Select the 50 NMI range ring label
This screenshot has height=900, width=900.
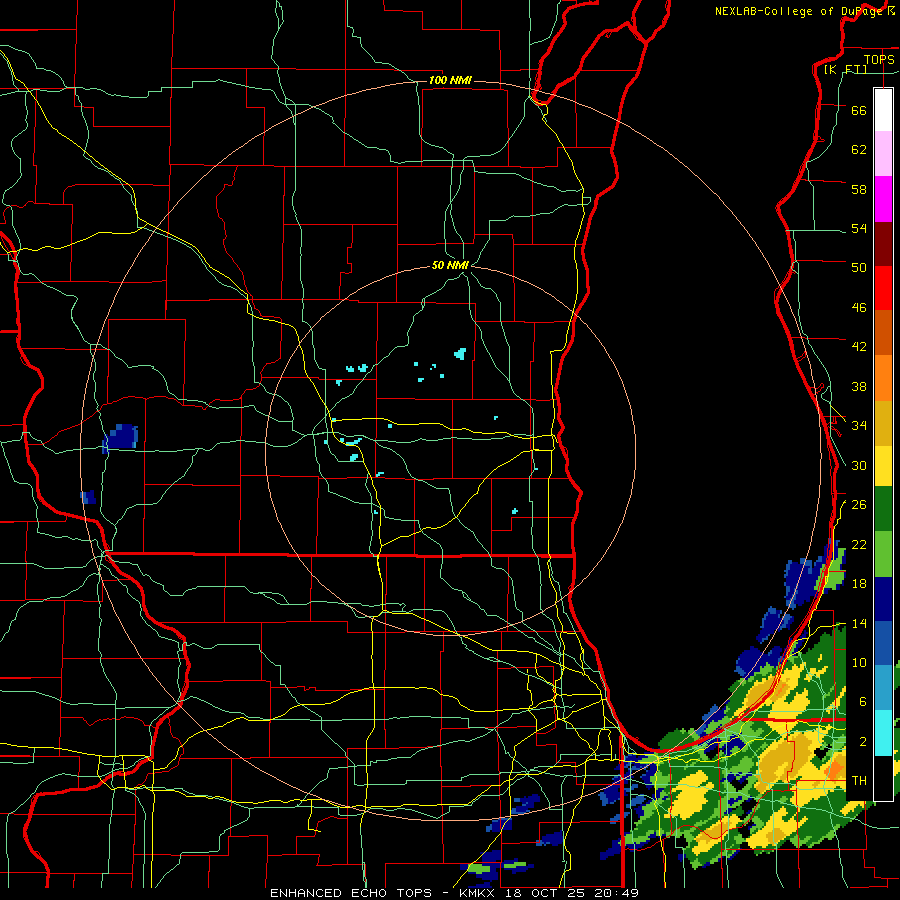coord(450,265)
